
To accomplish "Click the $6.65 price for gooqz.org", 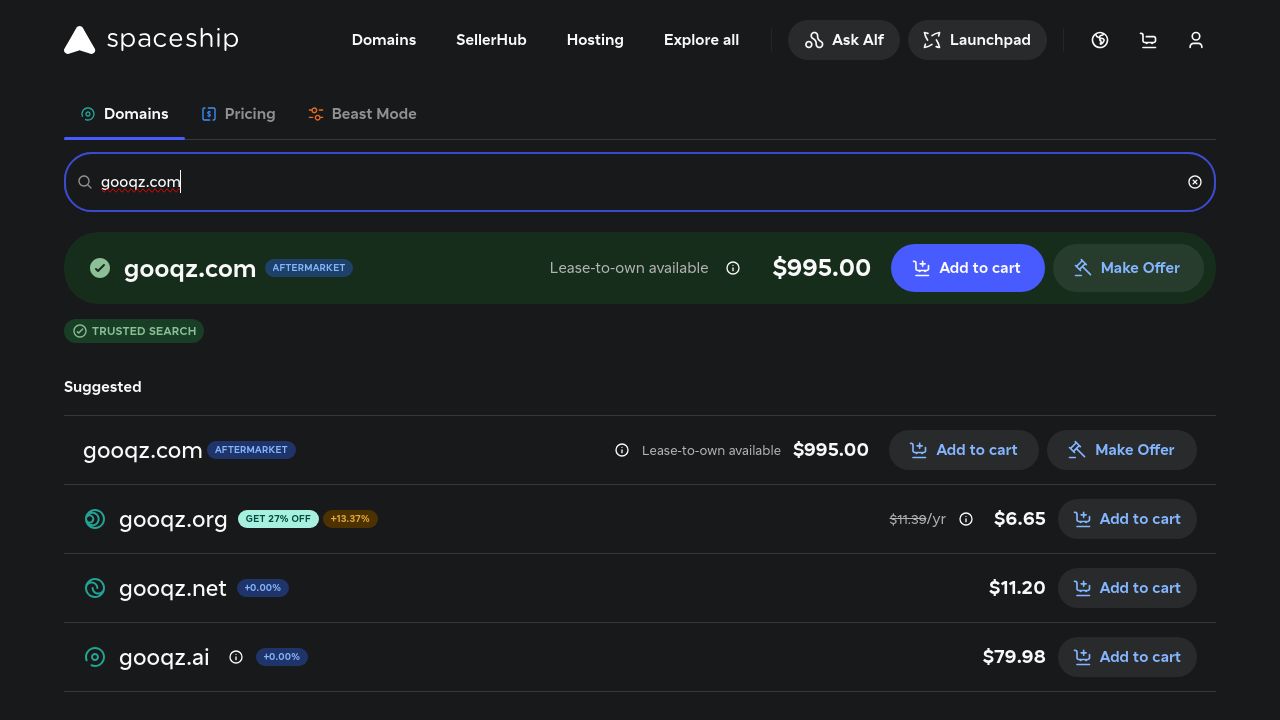I will pyautogui.click(x=1020, y=519).
